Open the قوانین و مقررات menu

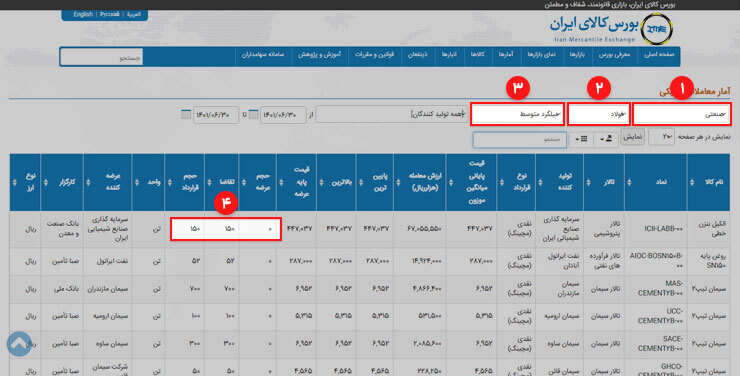click(374, 55)
